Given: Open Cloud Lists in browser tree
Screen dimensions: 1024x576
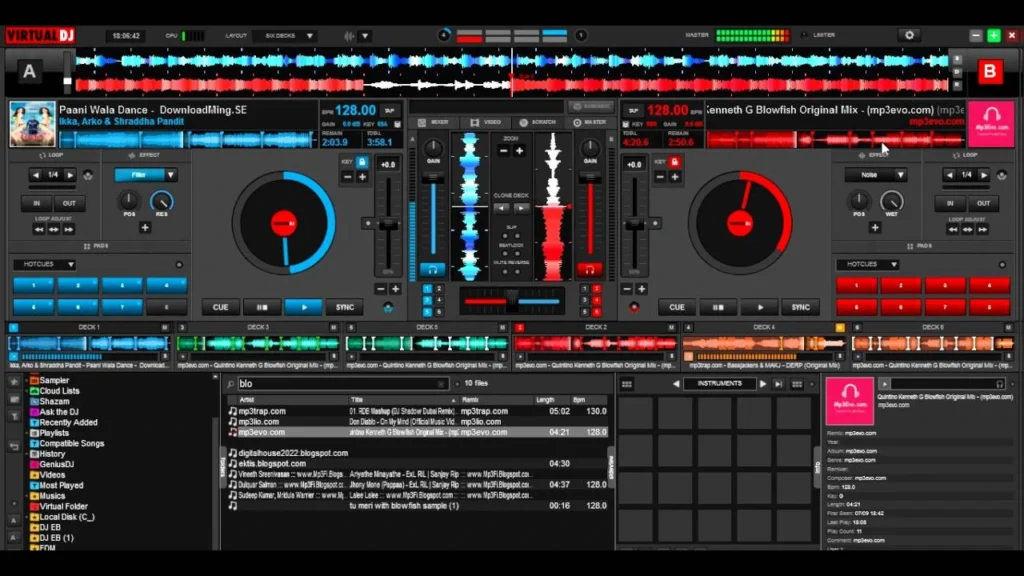Looking at the screenshot, I should [x=59, y=391].
